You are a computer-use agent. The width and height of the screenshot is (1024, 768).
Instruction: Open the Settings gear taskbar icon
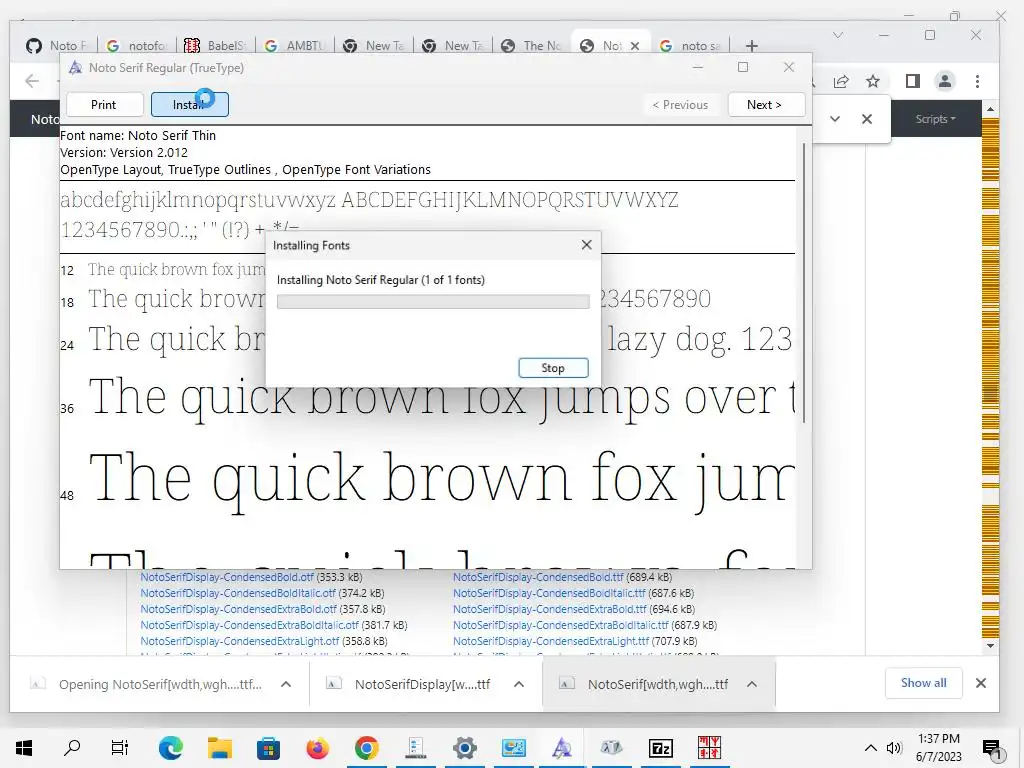coord(464,748)
